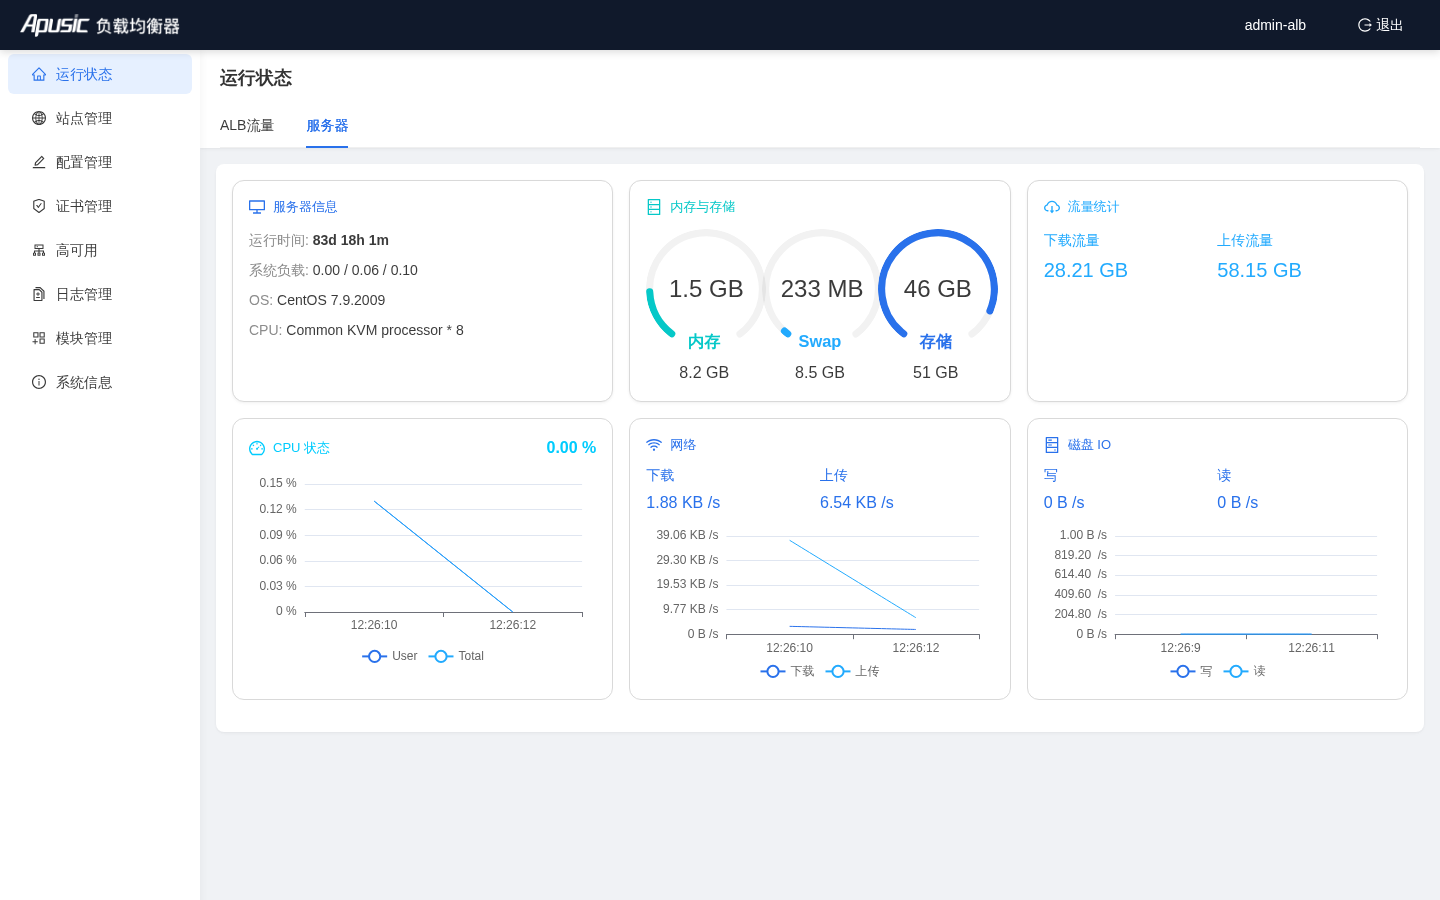Image resolution: width=1440 pixels, height=900 pixels.
Task: Open the 高可用 cluster icon
Action: coord(39,250)
